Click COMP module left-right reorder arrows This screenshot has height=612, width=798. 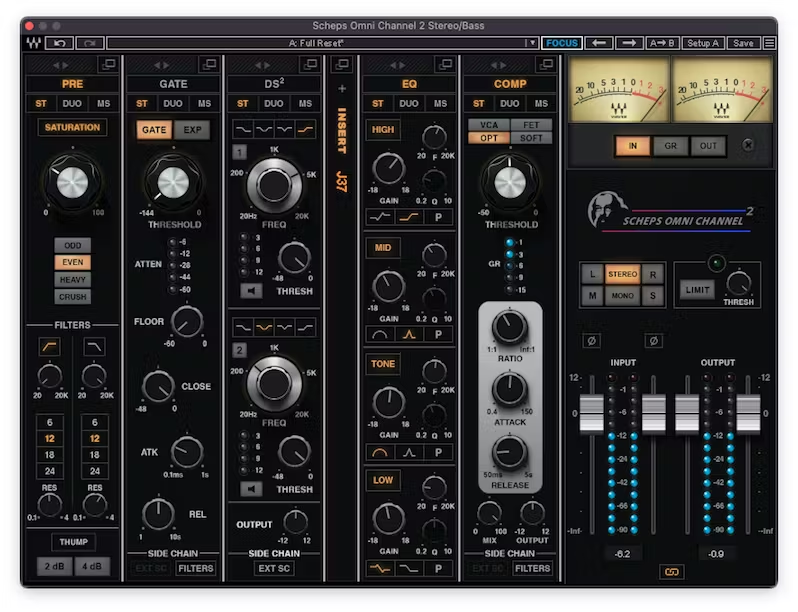pyautogui.click(x=499, y=65)
